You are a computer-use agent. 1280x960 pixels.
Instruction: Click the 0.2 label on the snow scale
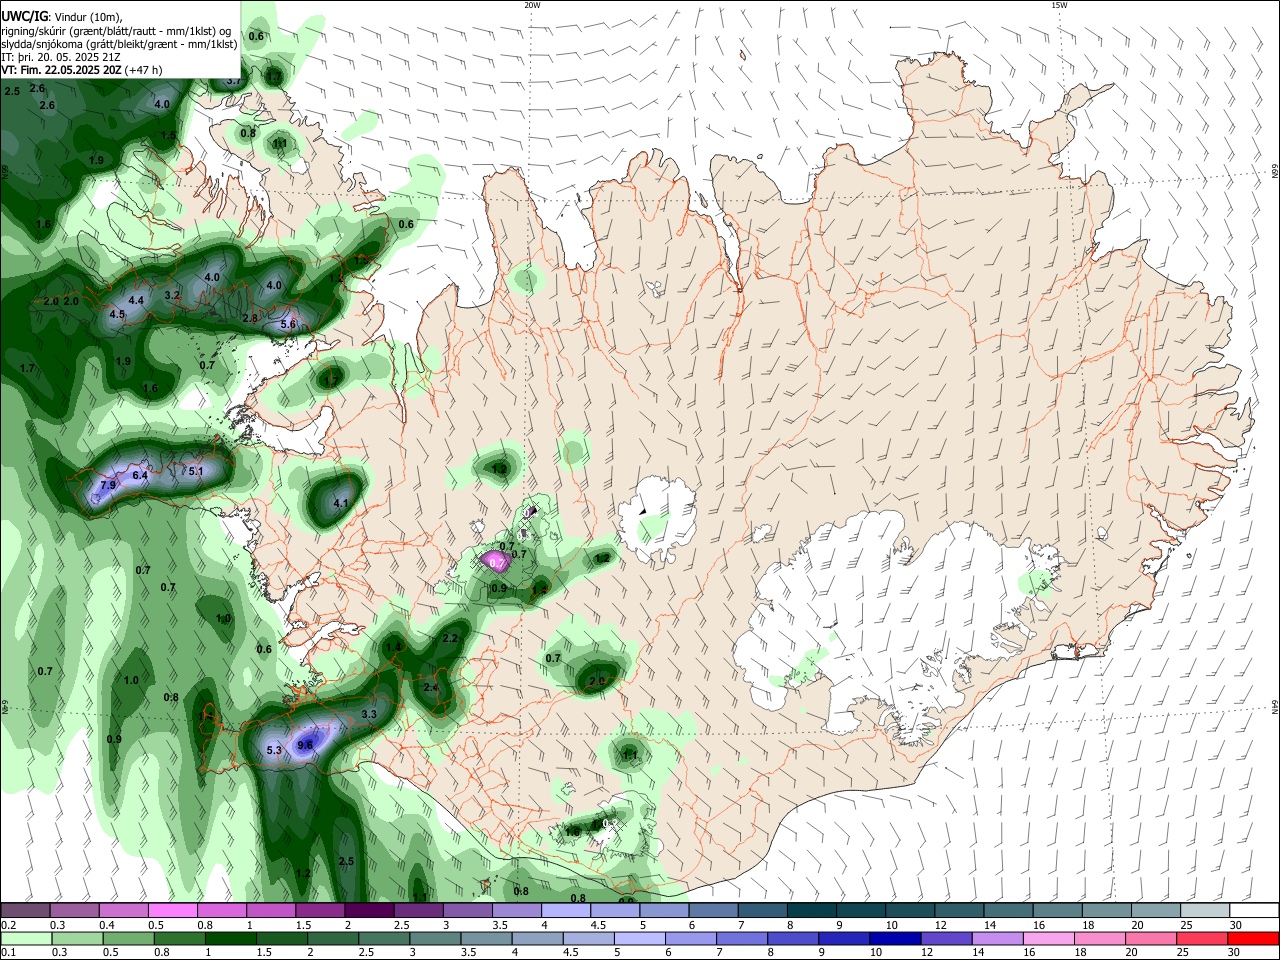[x=8, y=925]
